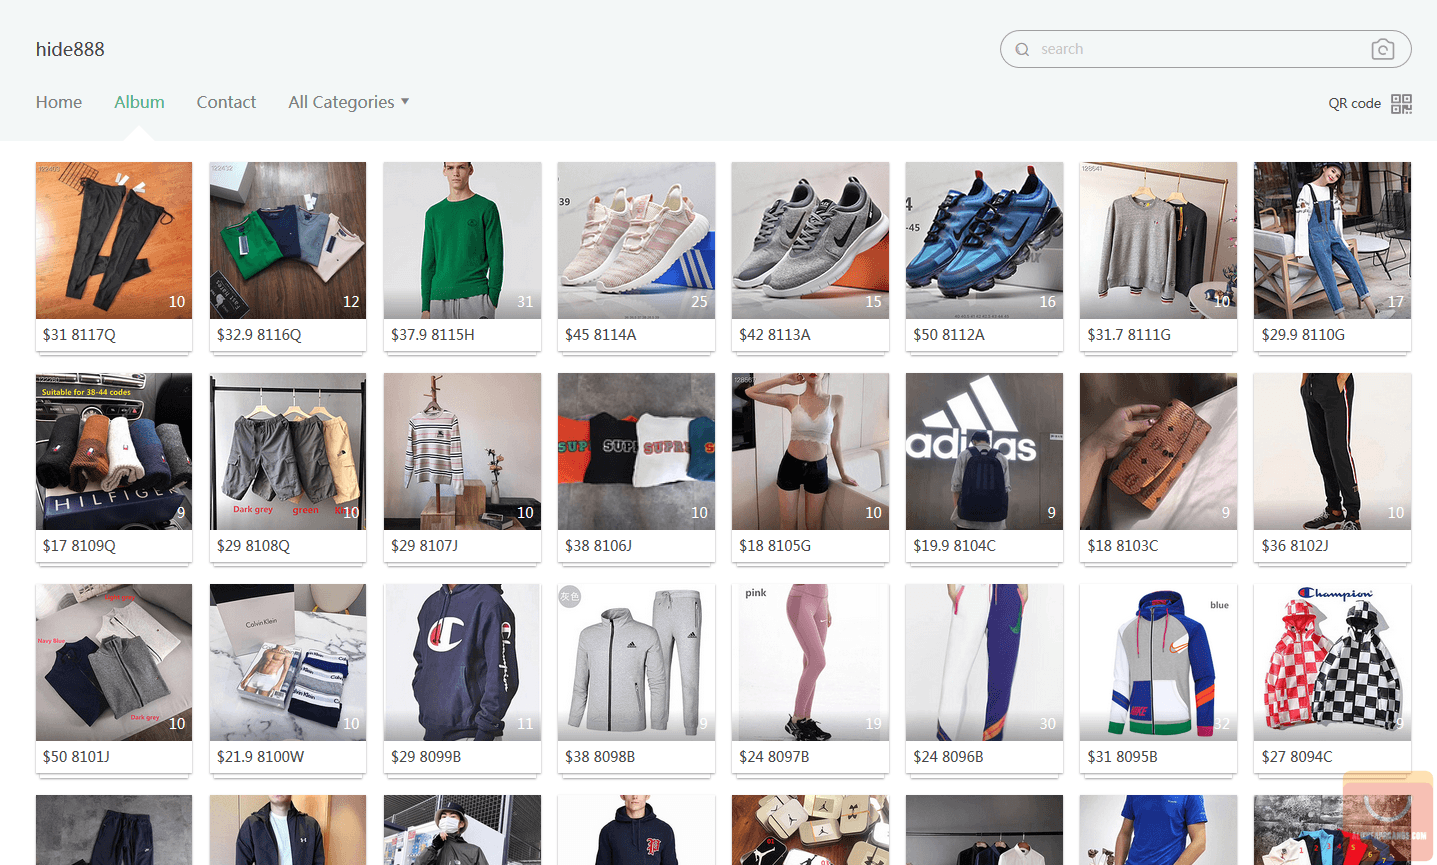Click the camera image-search icon
The width and height of the screenshot is (1437, 865).
pos(1383,49)
